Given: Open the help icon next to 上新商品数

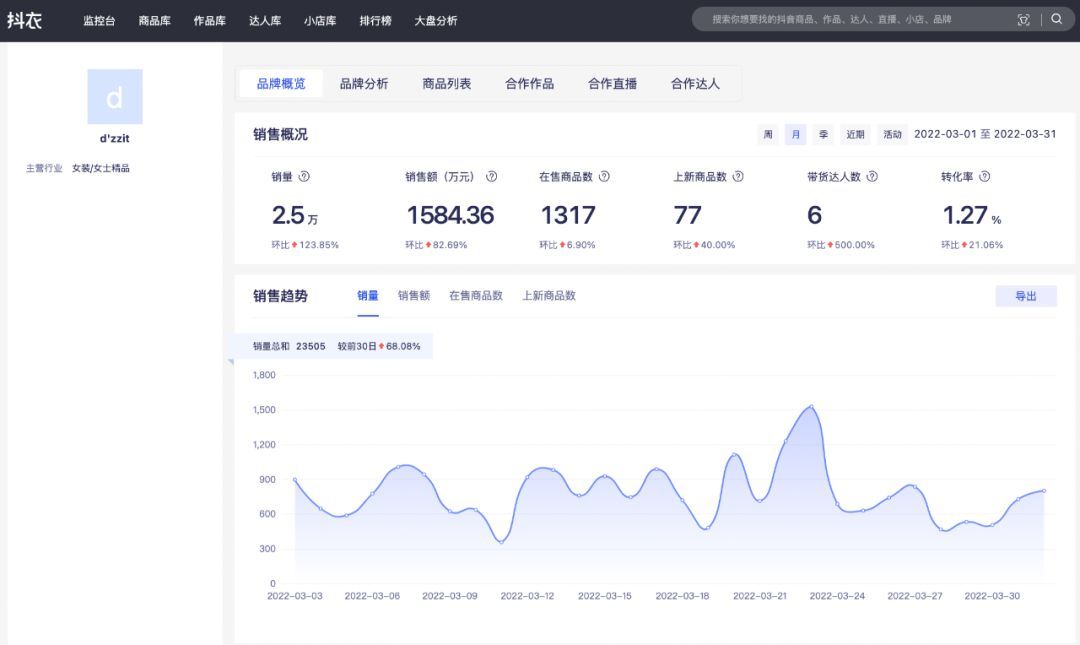Looking at the screenshot, I should pyautogui.click(x=738, y=175).
